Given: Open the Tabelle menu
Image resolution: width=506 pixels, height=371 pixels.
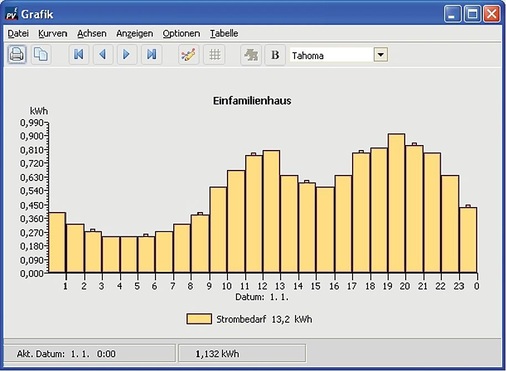Looking at the screenshot, I should point(224,33).
